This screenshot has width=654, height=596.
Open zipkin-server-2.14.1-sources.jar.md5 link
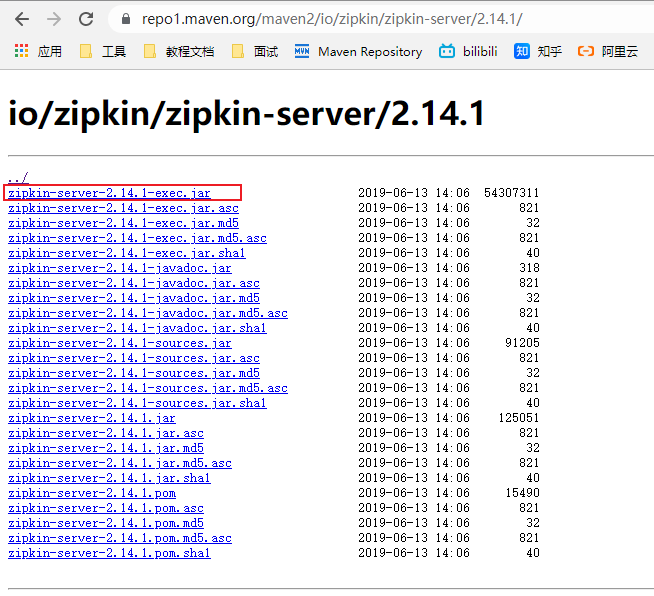coord(134,373)
